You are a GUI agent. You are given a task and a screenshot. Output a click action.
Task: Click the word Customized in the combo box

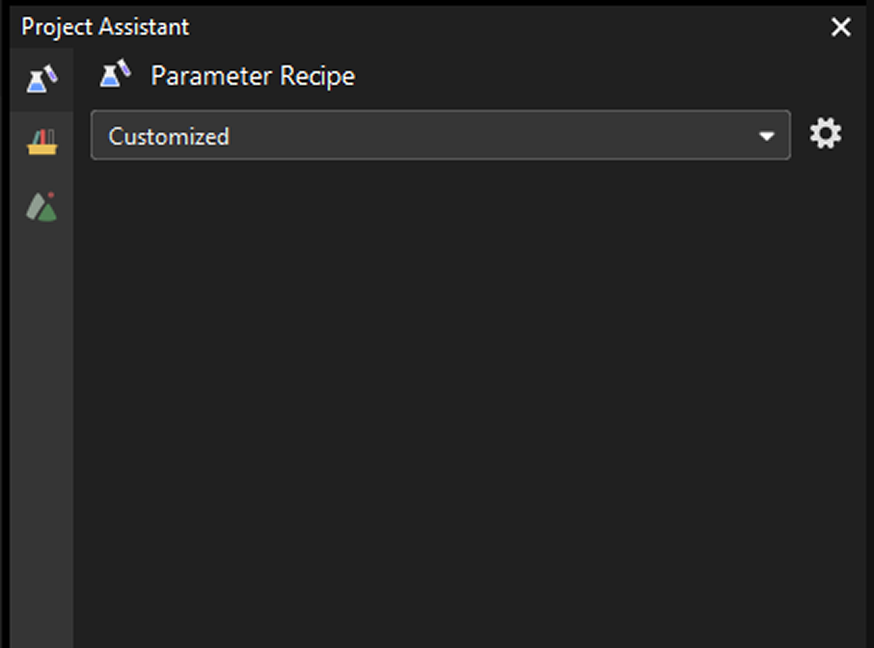[169, 136]
